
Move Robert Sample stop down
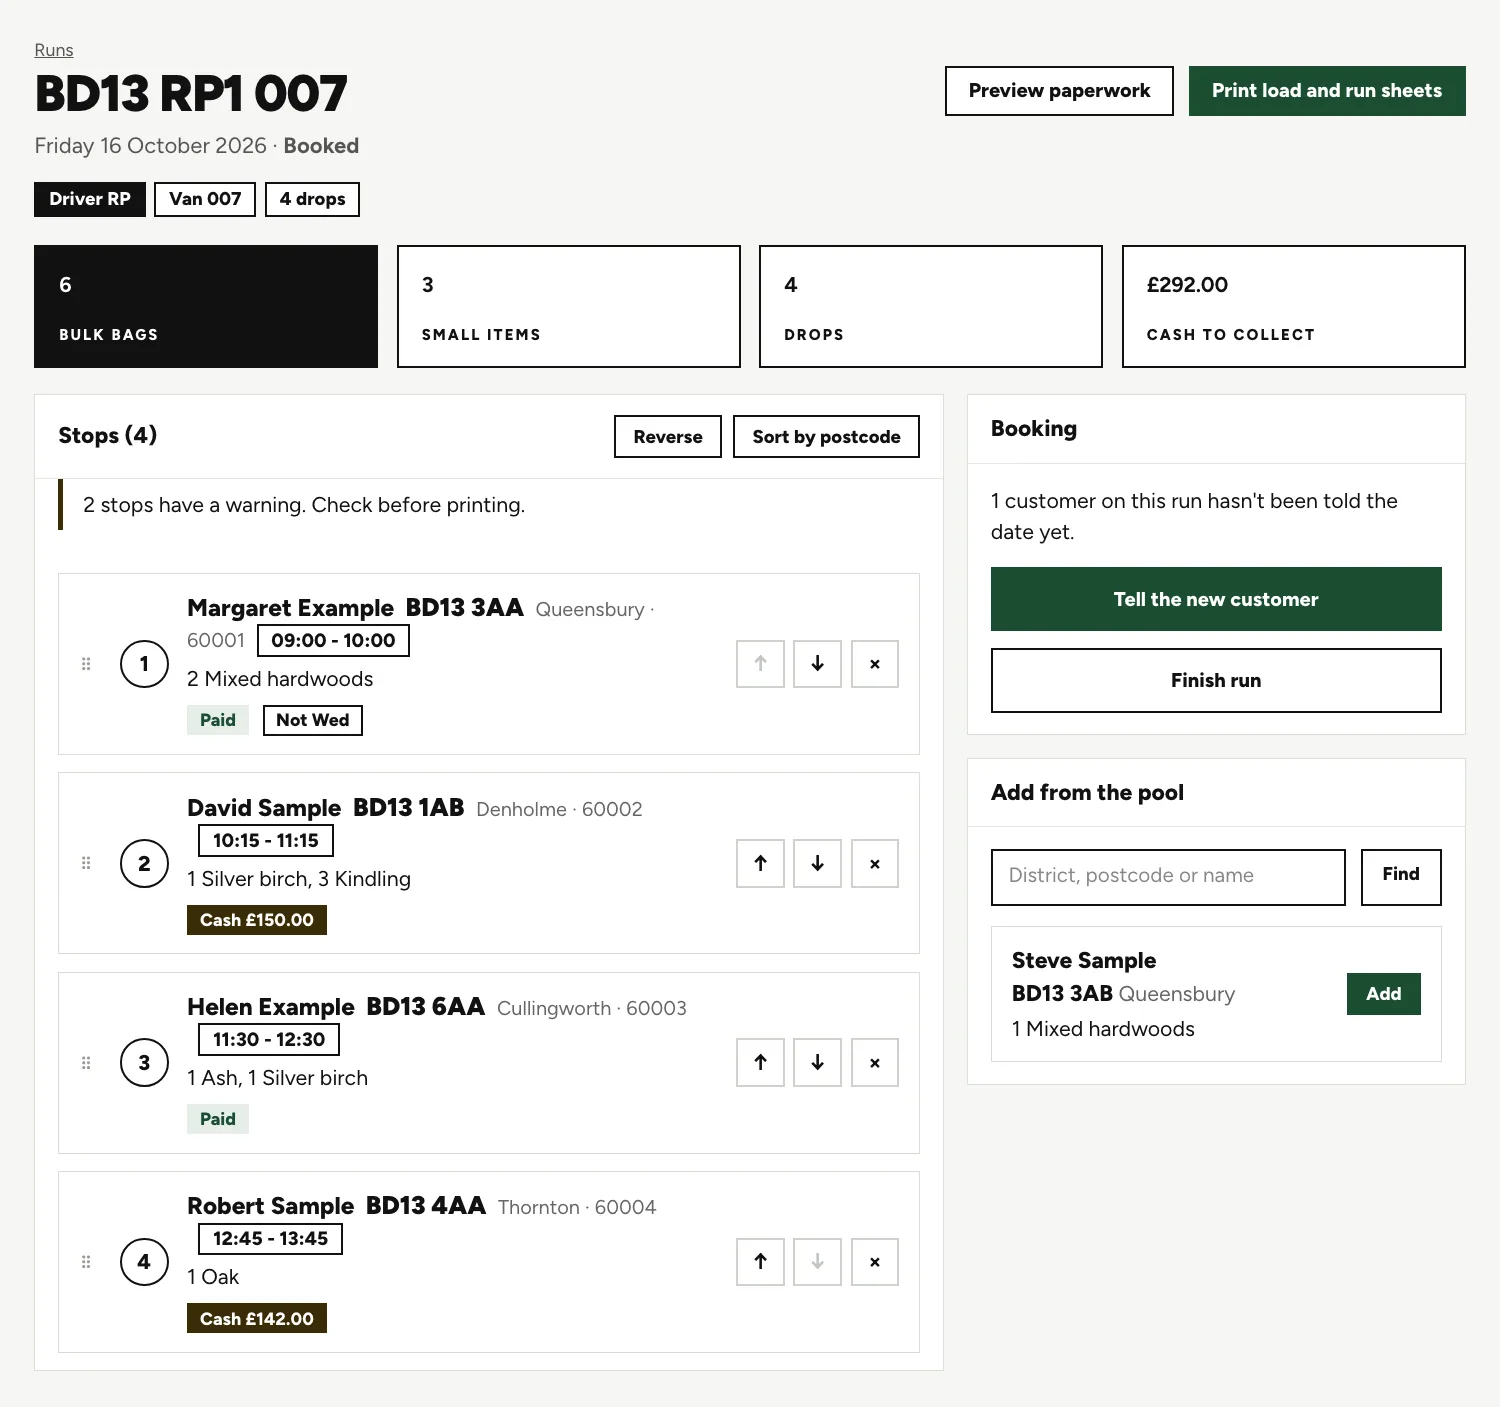point(817,1262)
